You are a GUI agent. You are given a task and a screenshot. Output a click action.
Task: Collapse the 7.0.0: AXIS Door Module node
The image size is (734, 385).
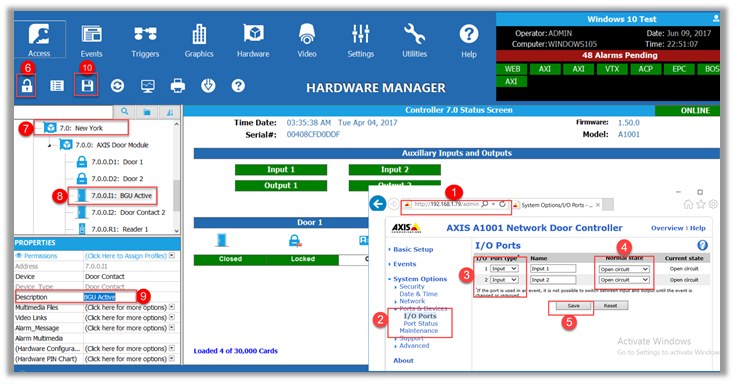pyautogui.click(x=50, y=146)
